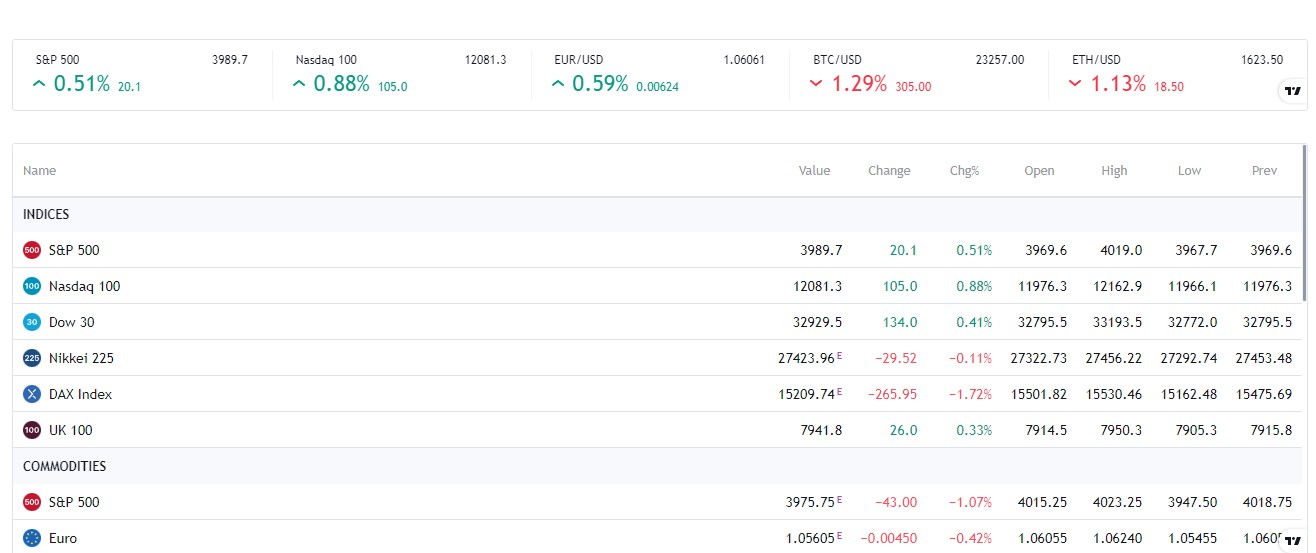Click UK 100 value 7941.8
The height and width of the screenshot is (553, 1316).
[x=821, y=430]
